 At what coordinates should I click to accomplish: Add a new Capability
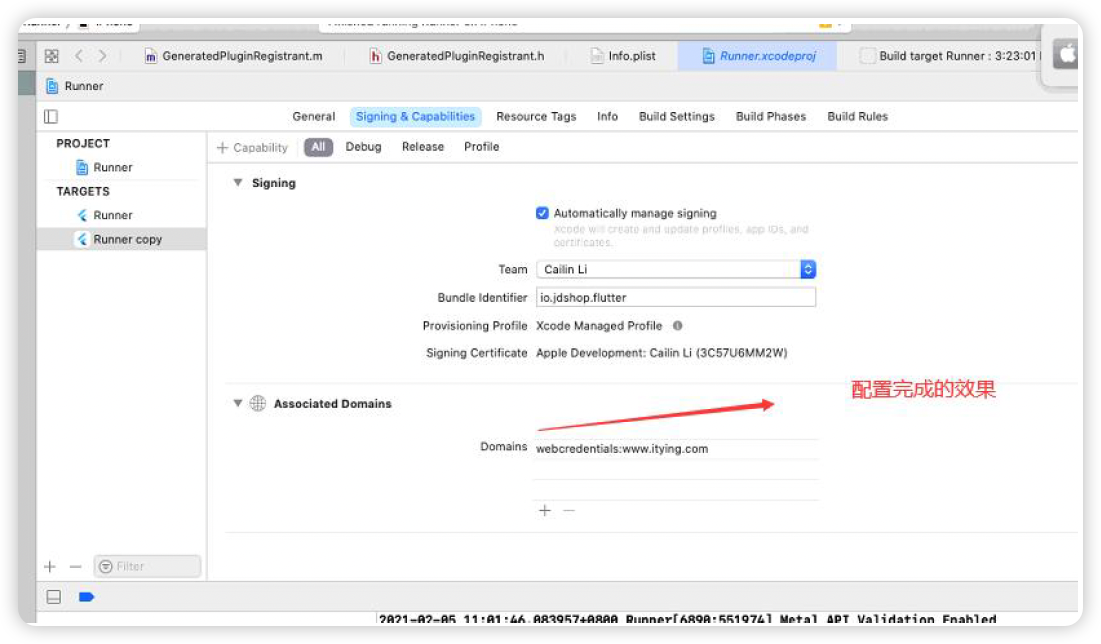[x=252, y=148]
